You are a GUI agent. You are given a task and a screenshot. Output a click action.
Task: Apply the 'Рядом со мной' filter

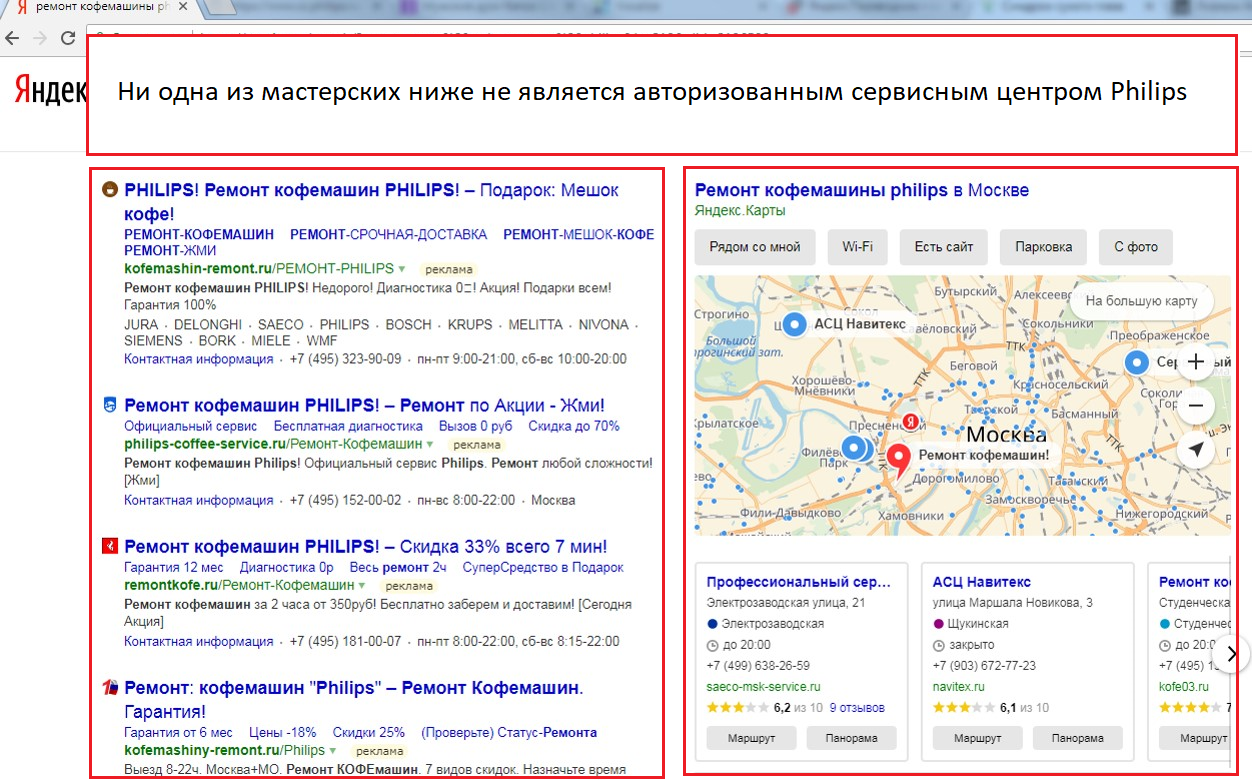755,247
